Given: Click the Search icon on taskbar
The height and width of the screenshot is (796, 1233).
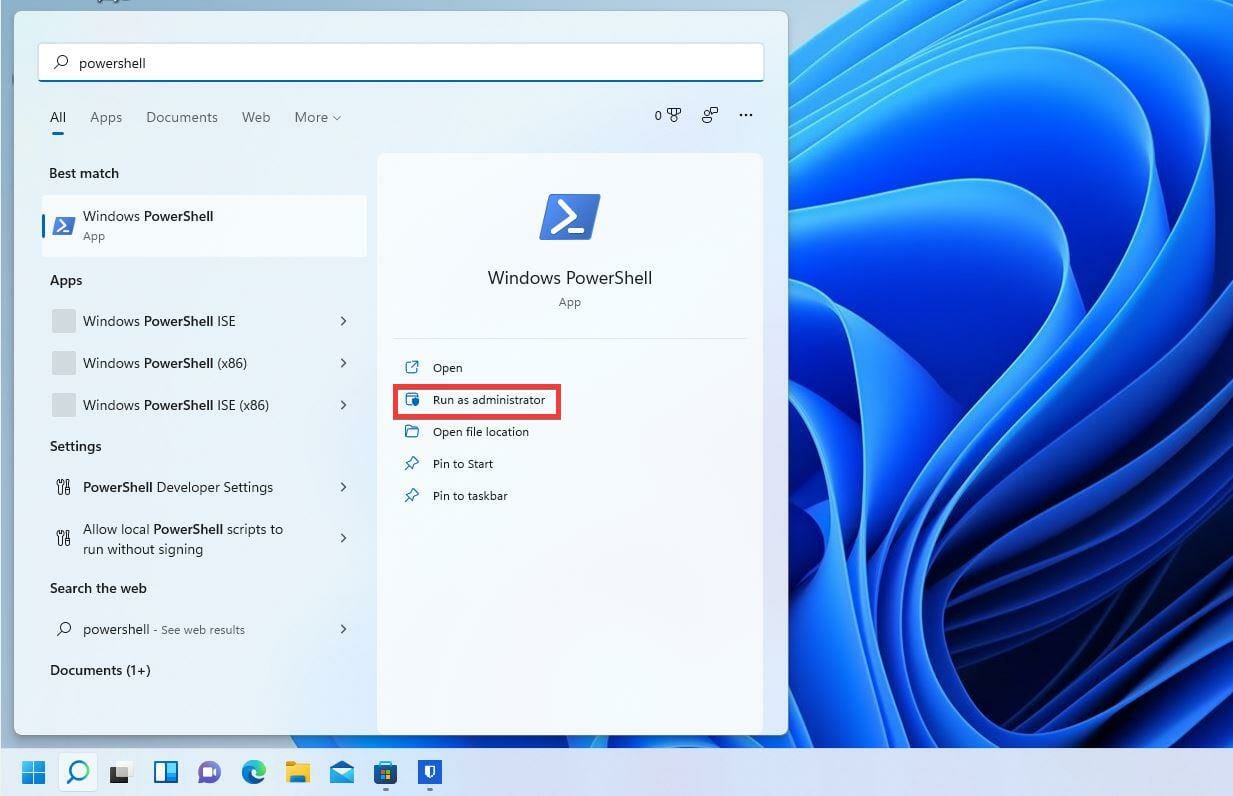Looking at the screenshot, I should click(77, 772).
